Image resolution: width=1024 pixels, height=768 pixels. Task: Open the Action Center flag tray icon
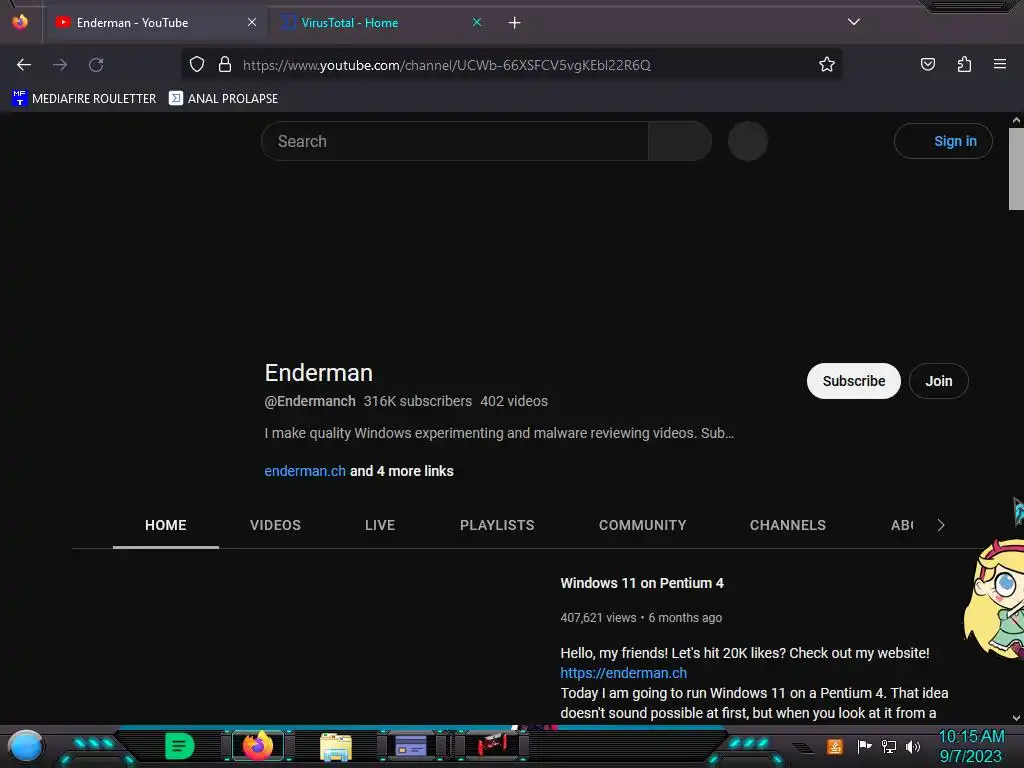point(864,746)
